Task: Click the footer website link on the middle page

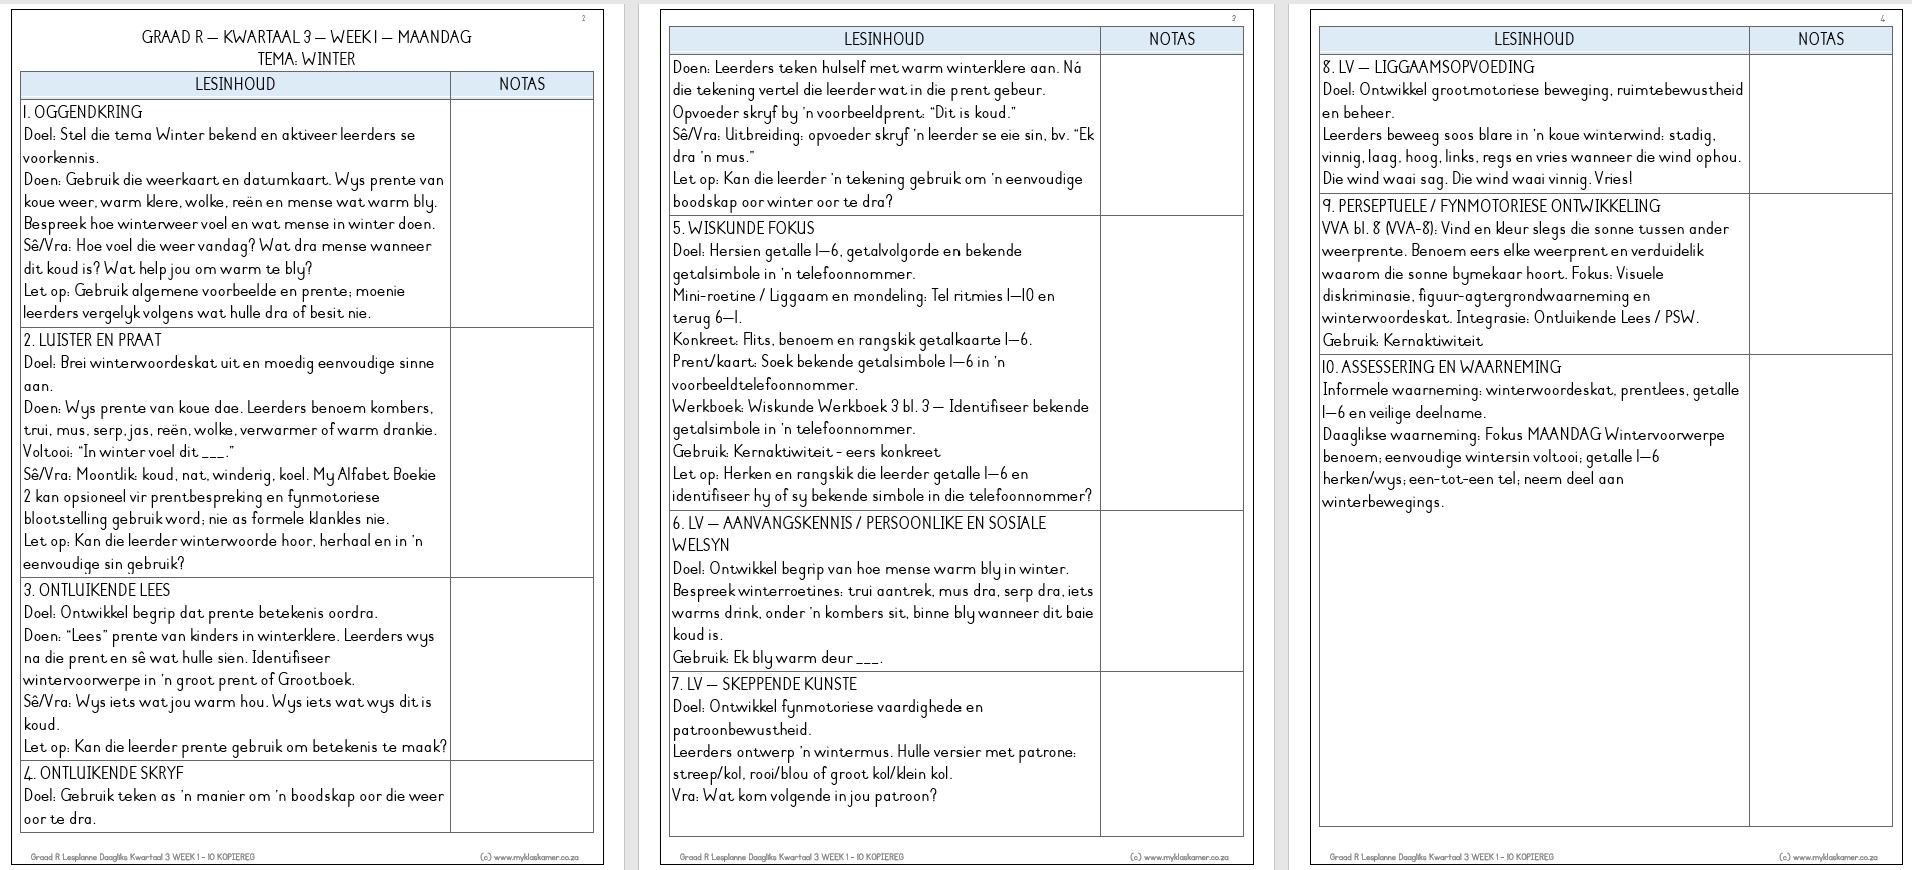Action: (x=1179, y=857)
